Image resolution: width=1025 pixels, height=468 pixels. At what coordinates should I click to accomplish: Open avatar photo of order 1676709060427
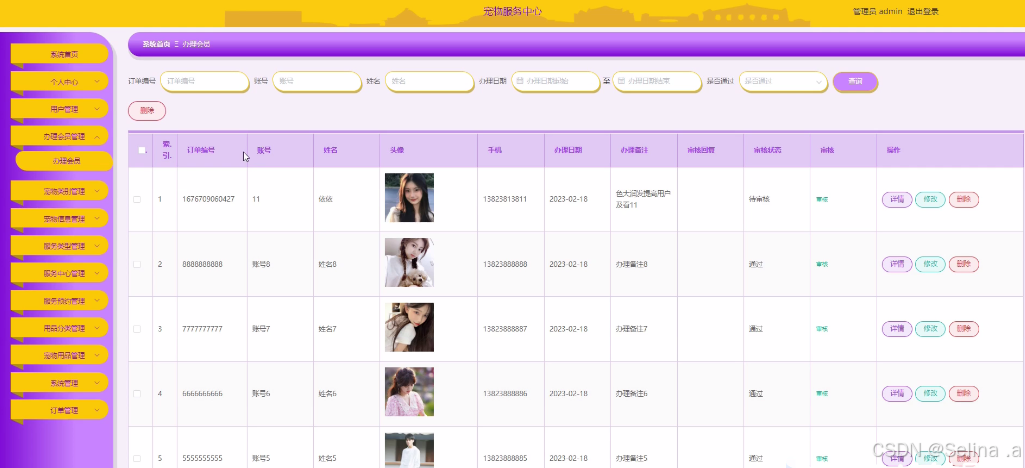click(x=409, y=197)
